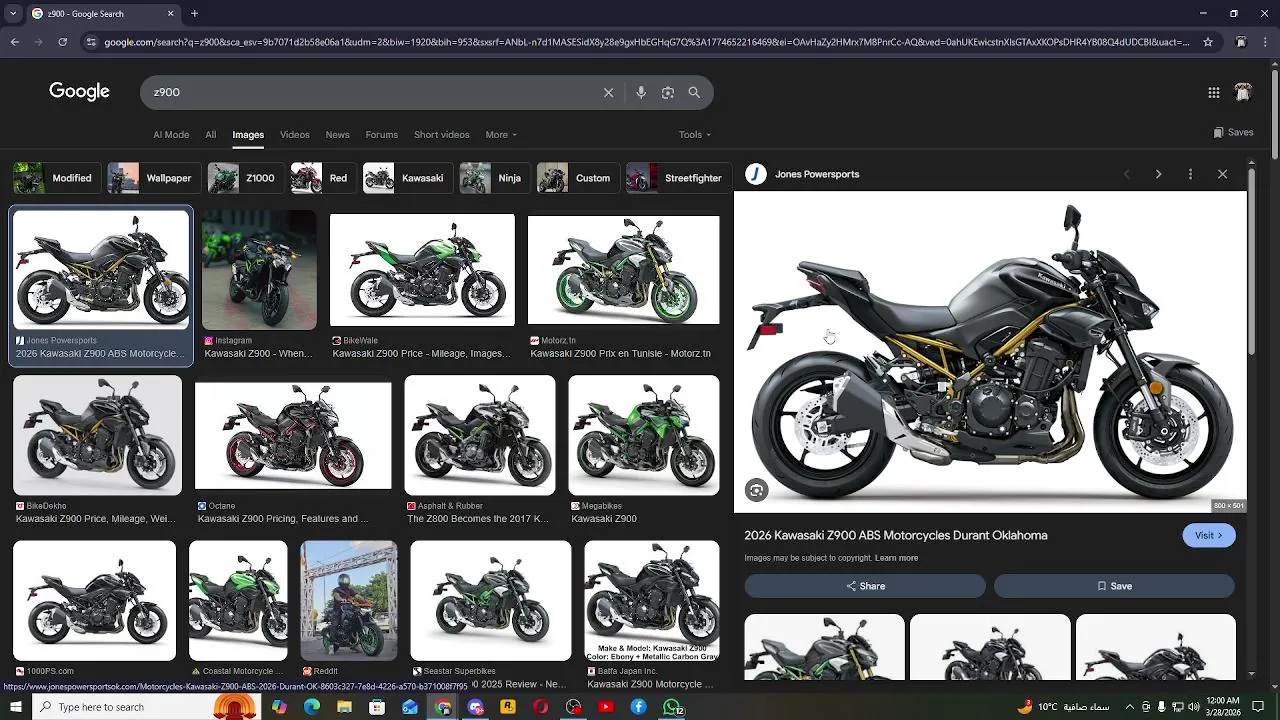This screenshot has height=720, width=1280.
Task: Switch to the Videos tab
Action: [294, 134]
